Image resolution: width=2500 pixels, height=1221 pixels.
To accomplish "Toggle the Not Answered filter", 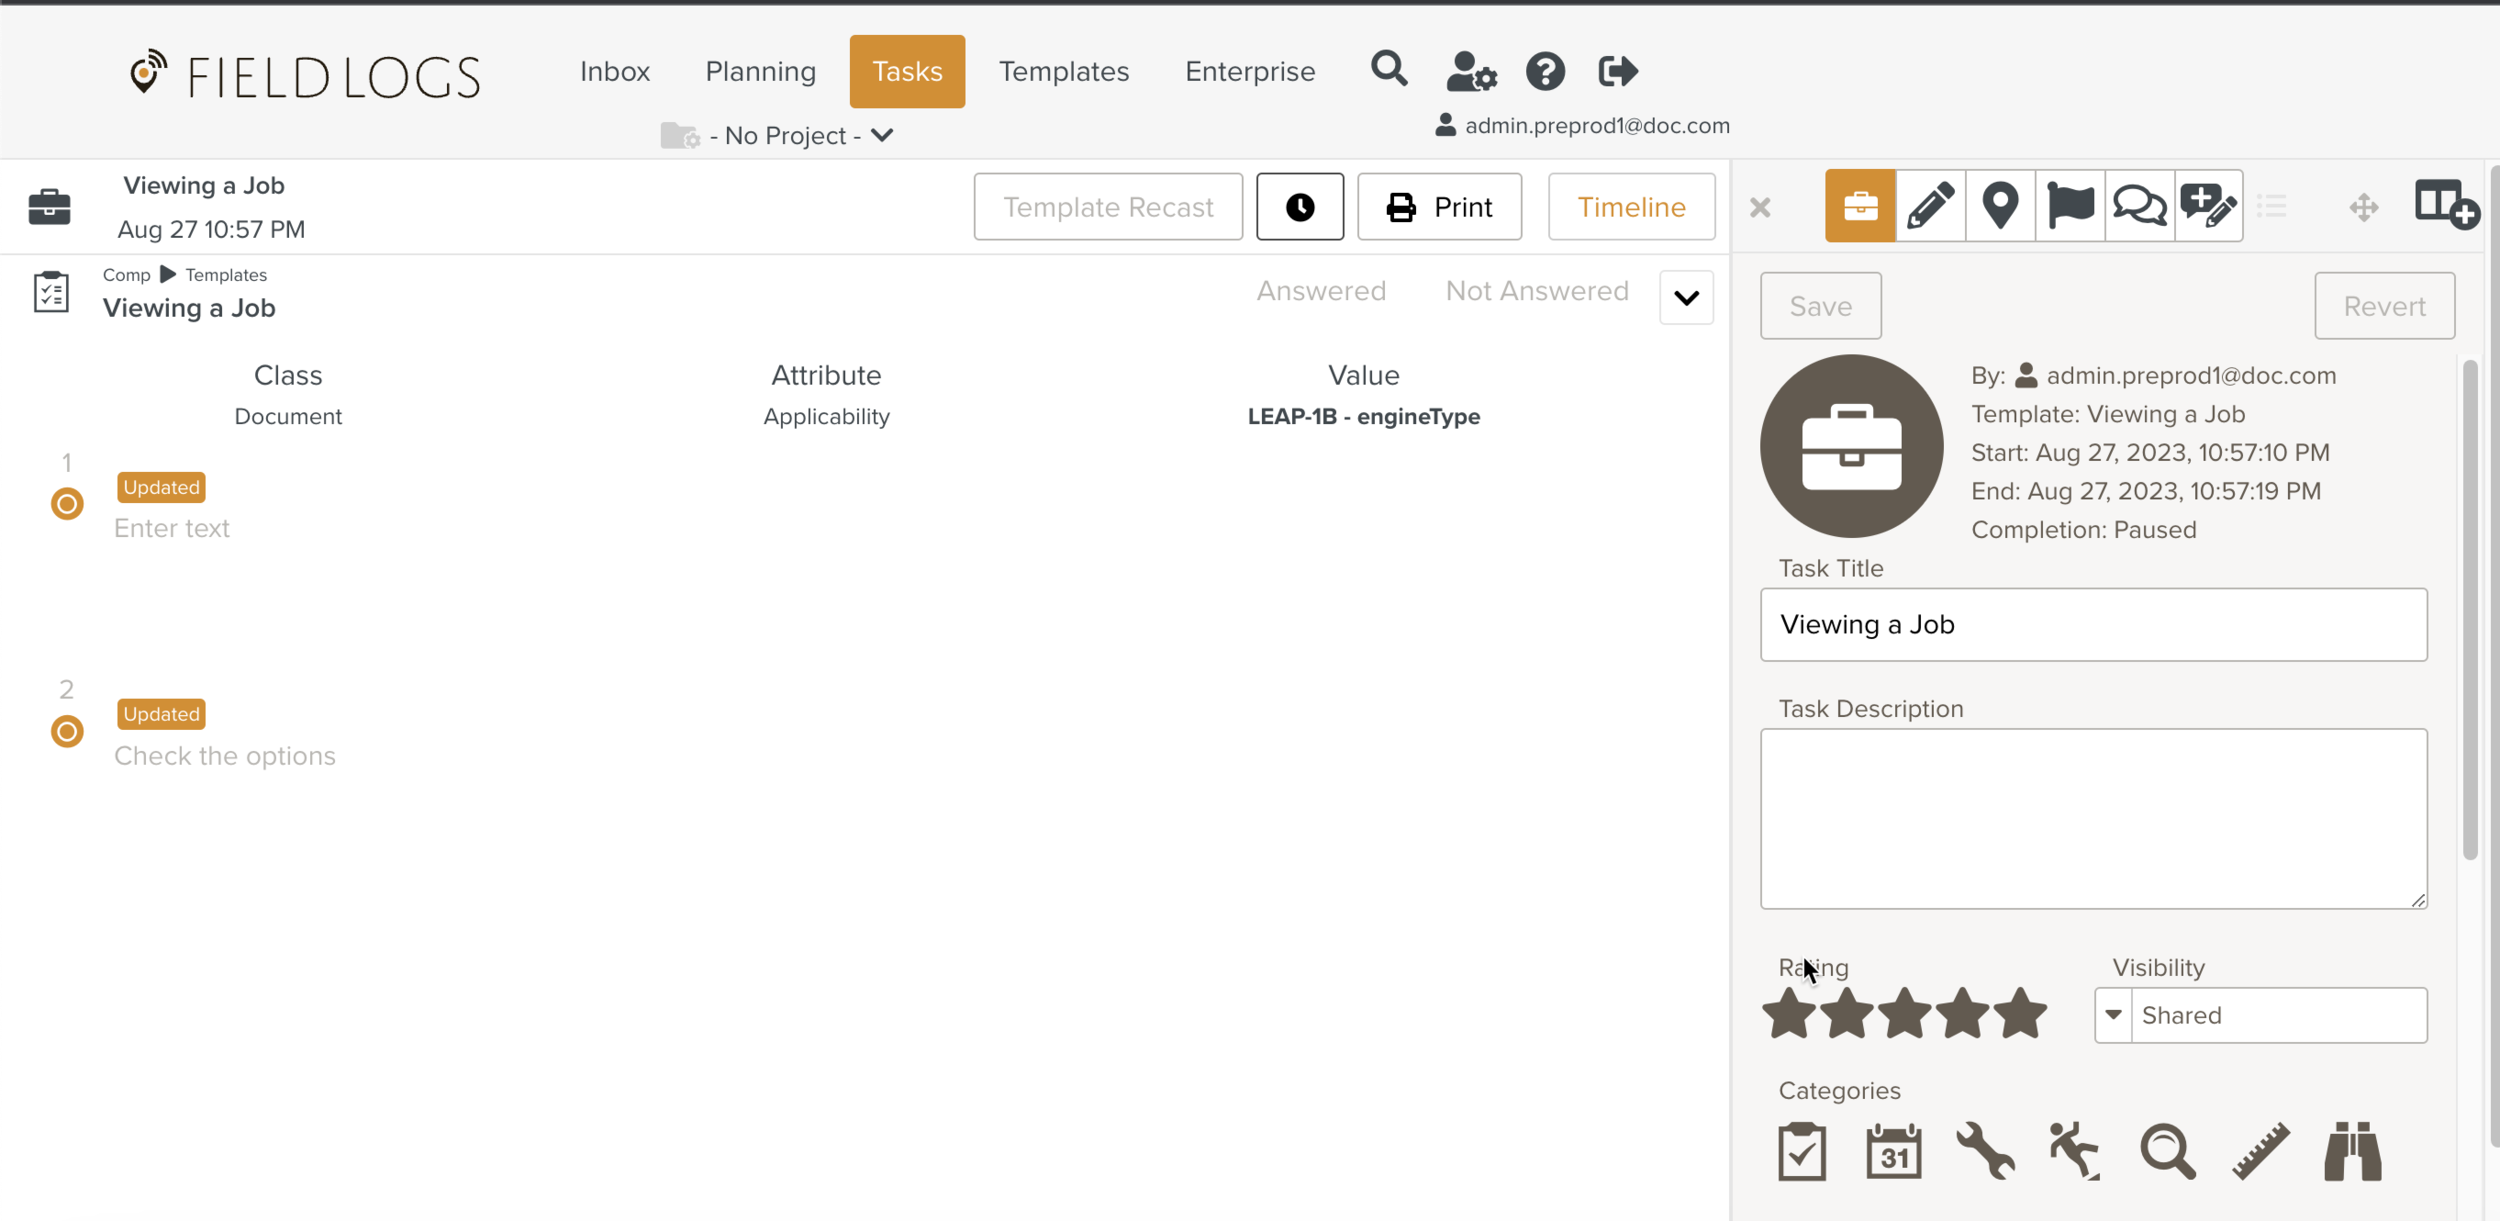I will [x=1536, y=291].
